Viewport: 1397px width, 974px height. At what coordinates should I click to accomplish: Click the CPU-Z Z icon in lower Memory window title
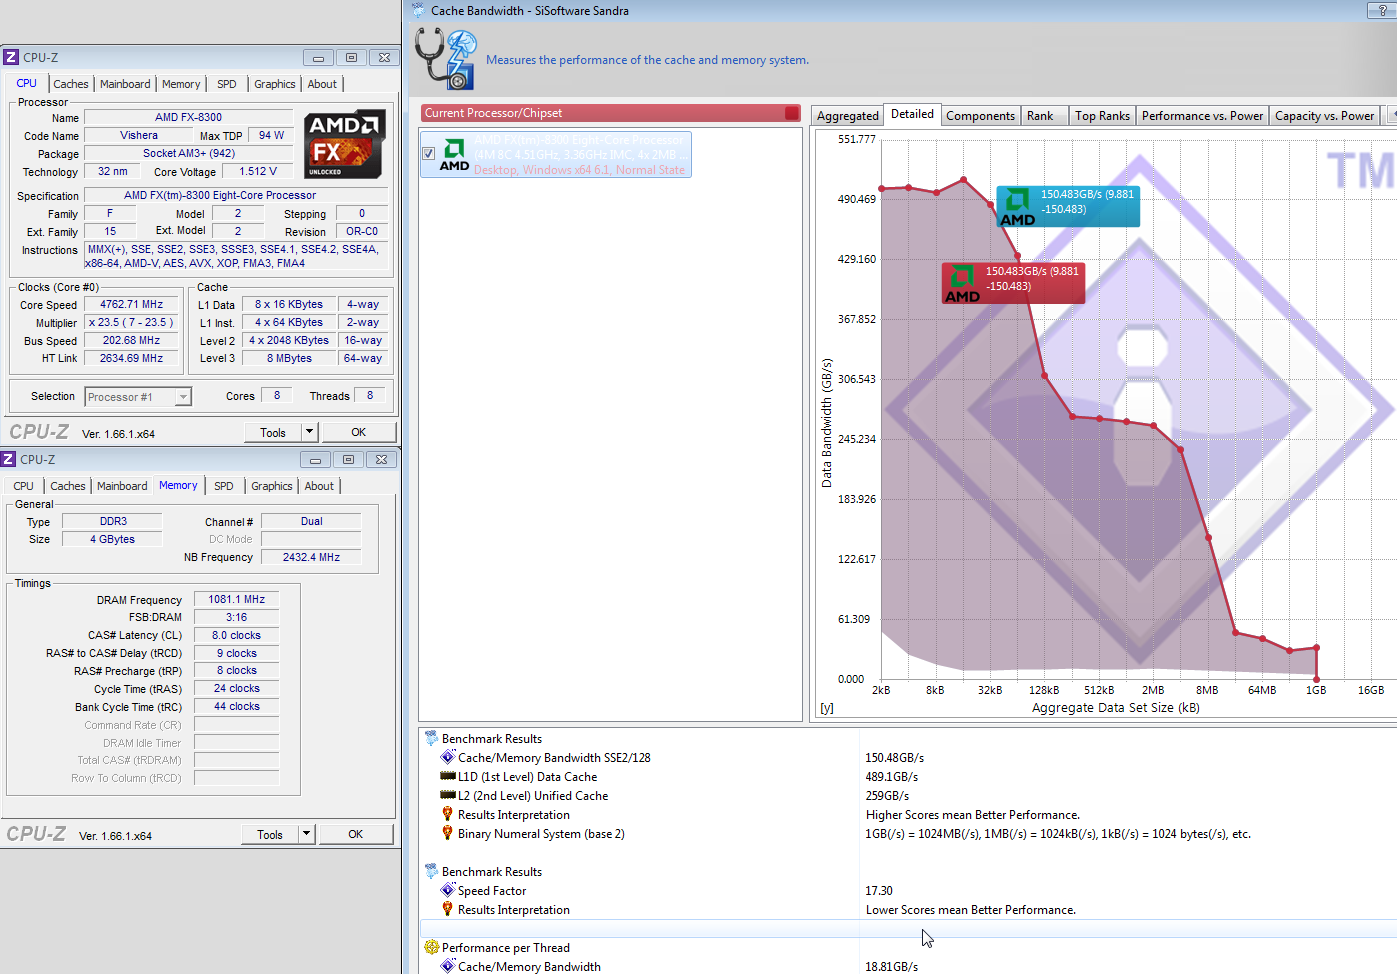point(8,460)
